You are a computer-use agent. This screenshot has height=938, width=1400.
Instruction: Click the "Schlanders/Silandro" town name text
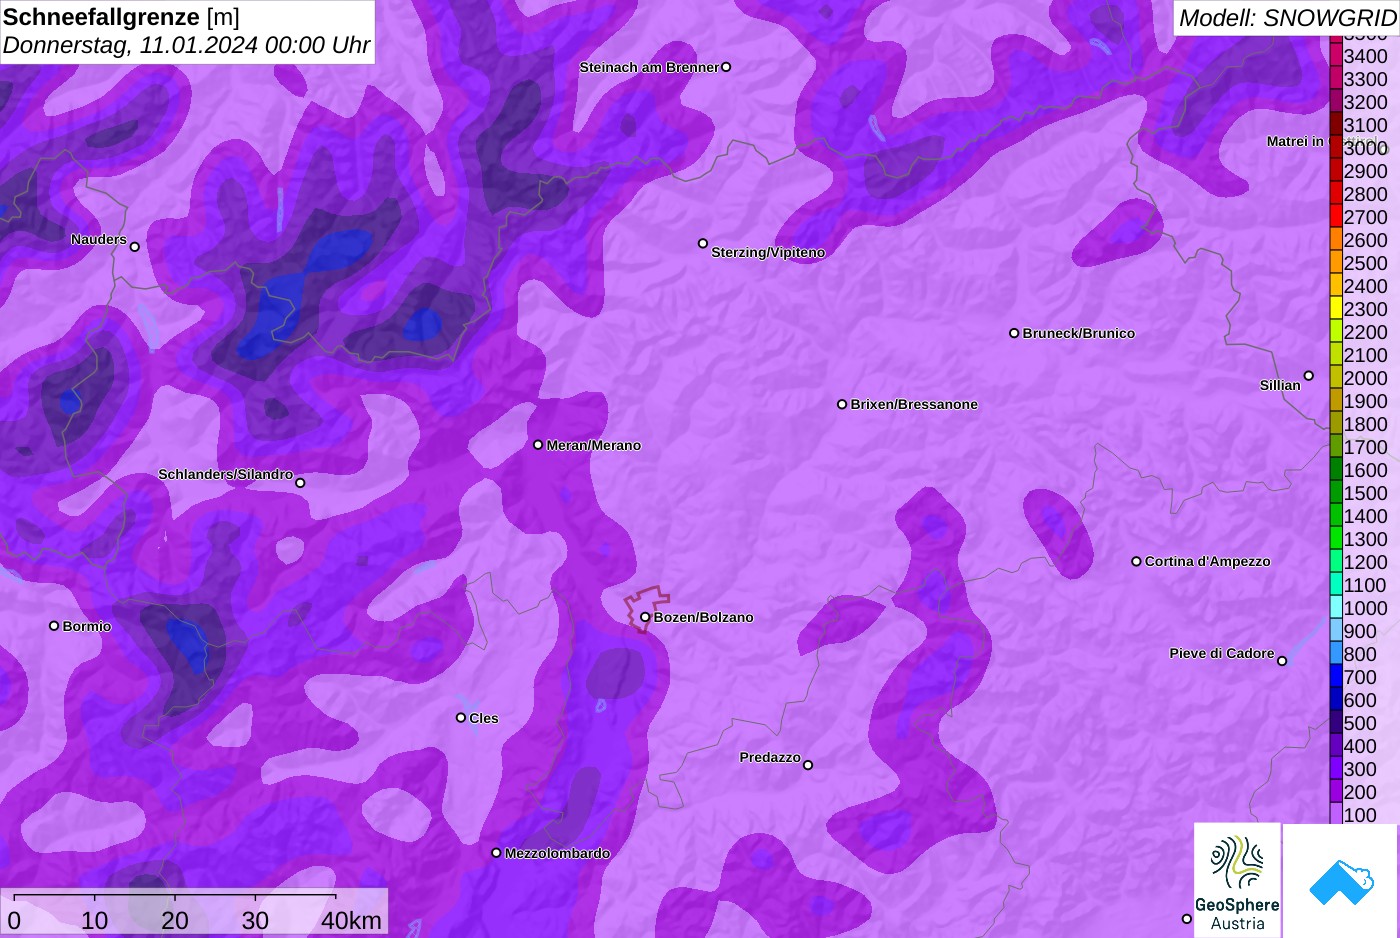(226, 474)
